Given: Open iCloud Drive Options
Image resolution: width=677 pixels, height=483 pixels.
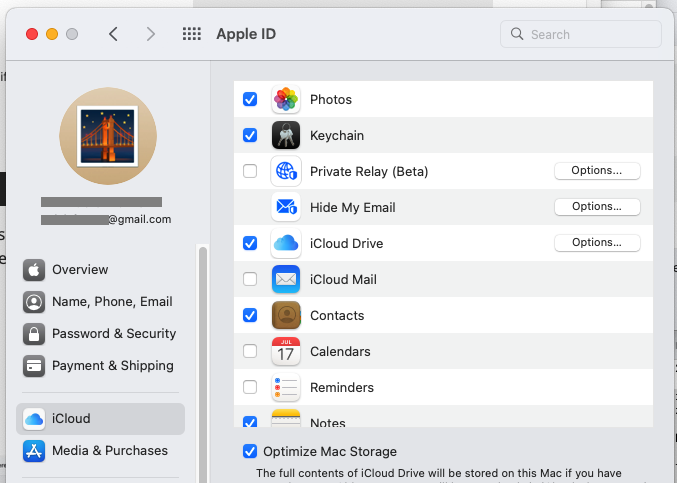Looking at the screenshot, I should (x=597, y=243).
